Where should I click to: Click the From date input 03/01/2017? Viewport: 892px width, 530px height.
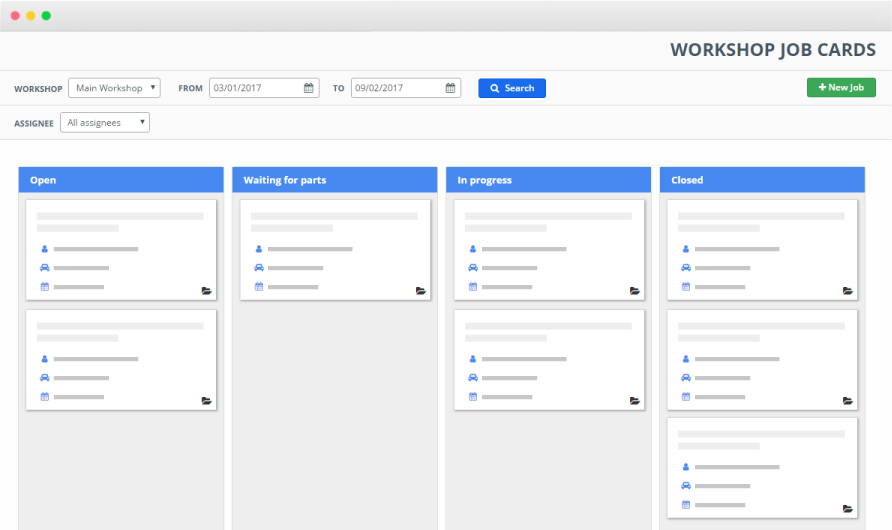click(x=255, y=88)
